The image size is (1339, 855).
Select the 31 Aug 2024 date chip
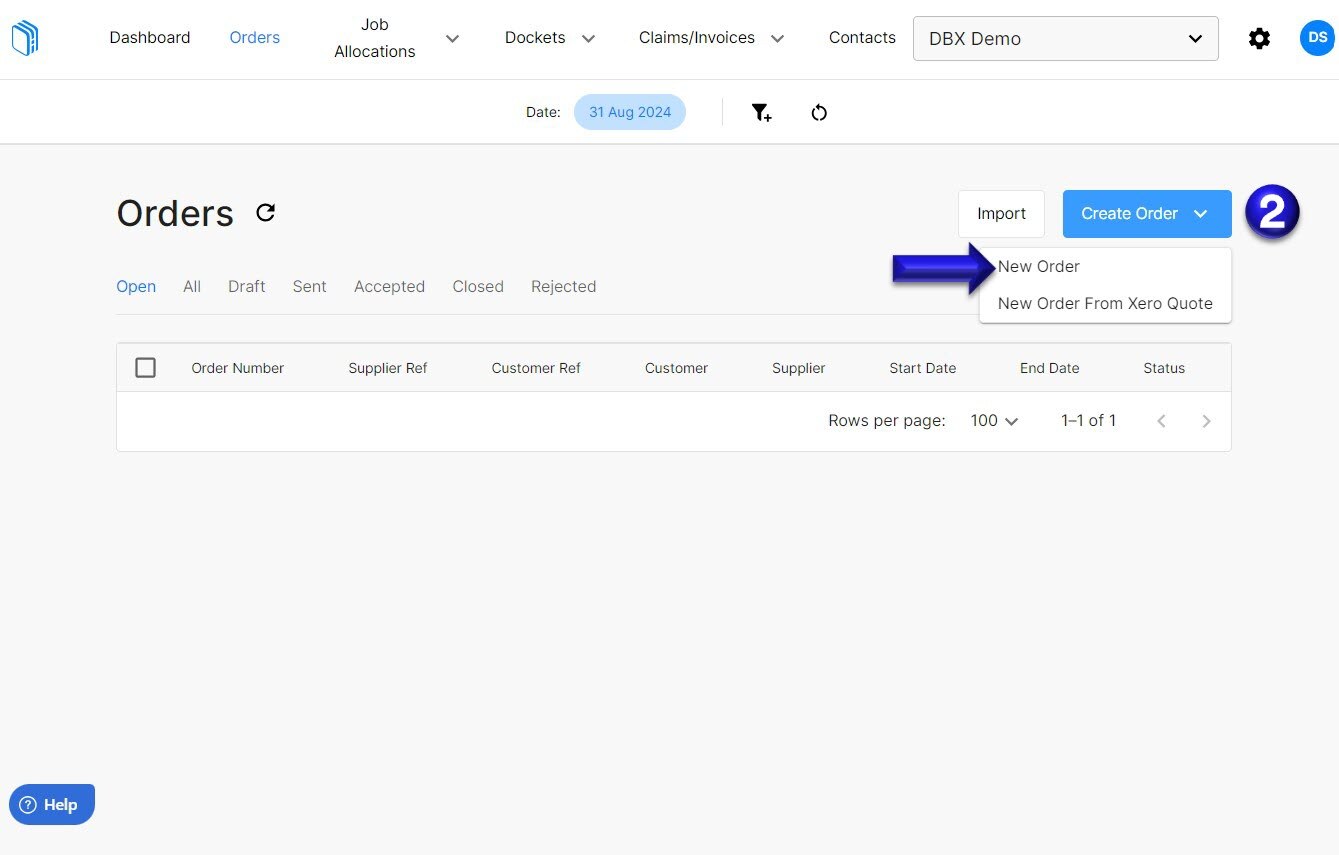pyautogui.click(x=630, y=112)
